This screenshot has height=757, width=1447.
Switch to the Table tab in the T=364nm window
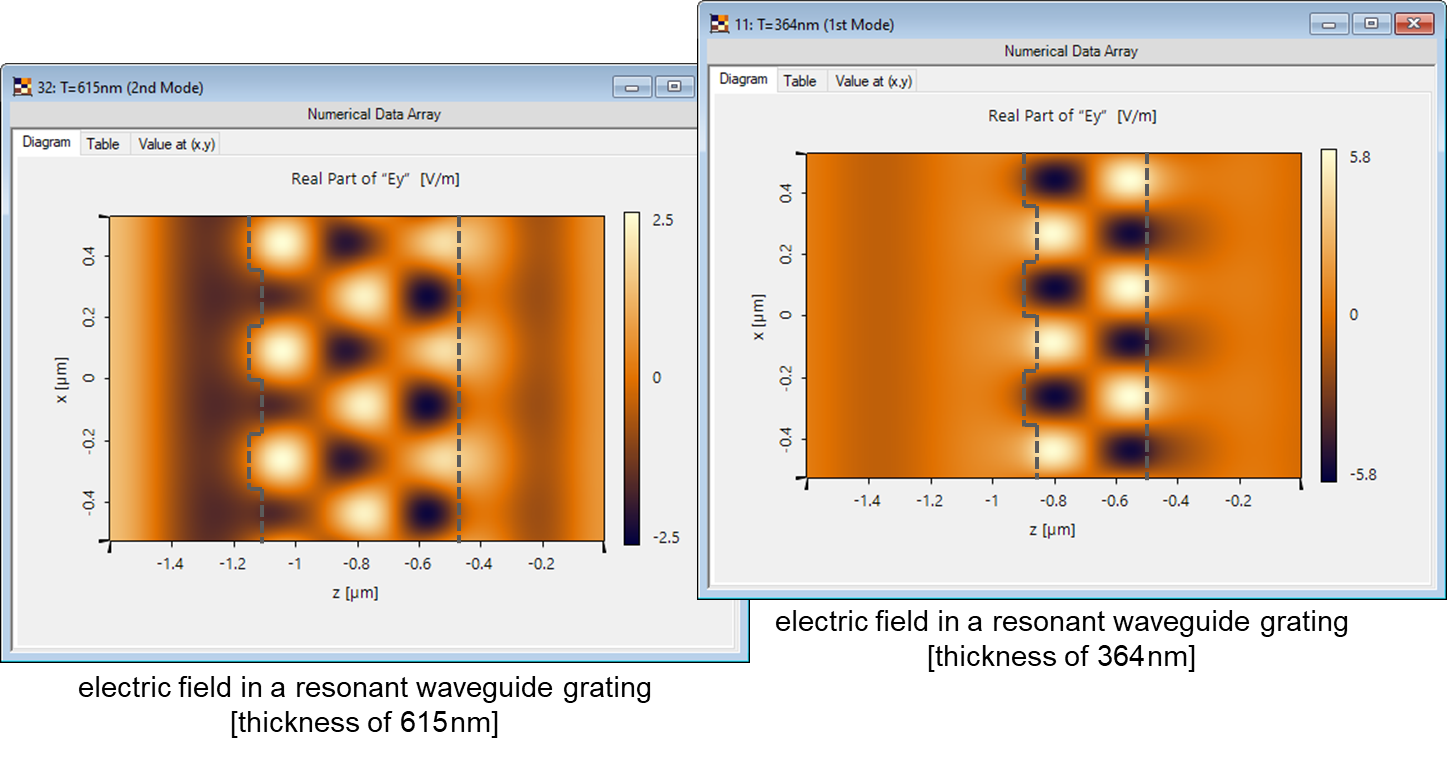point(800,80)
